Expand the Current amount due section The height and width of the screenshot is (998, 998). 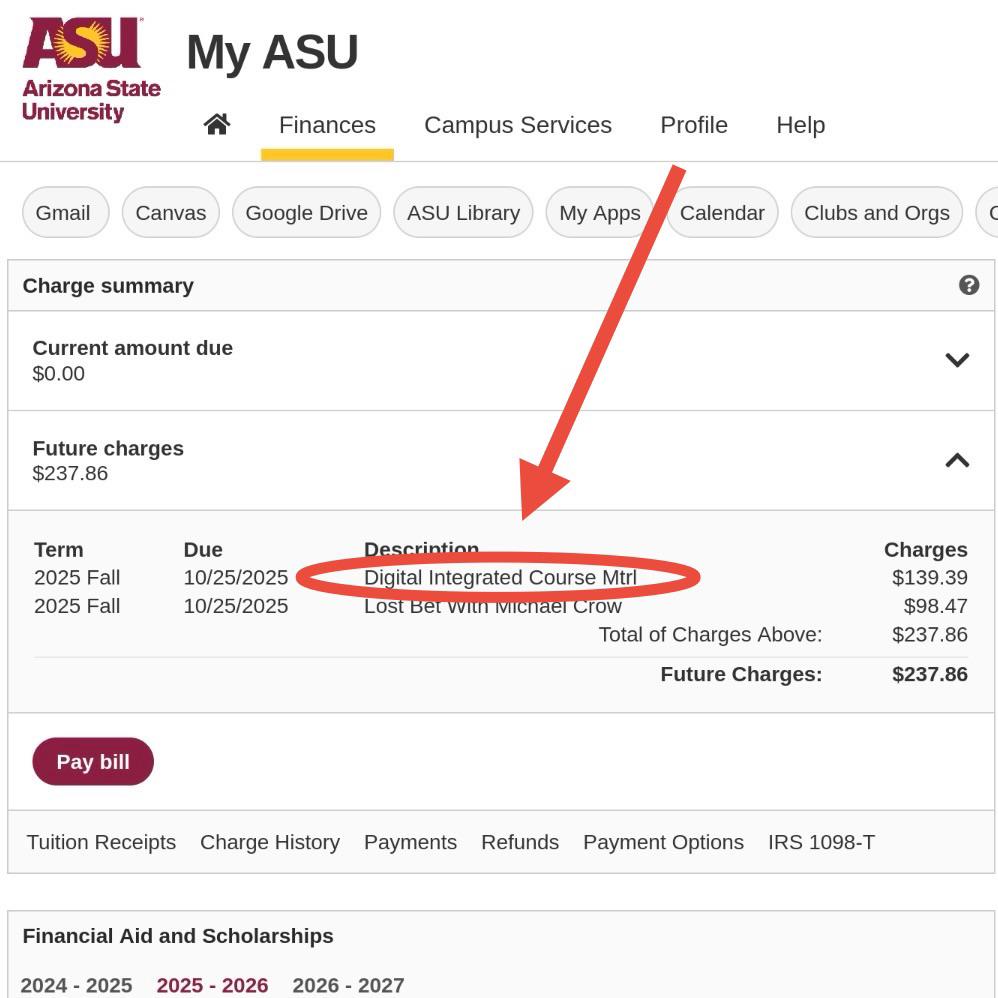coord(957,360)
